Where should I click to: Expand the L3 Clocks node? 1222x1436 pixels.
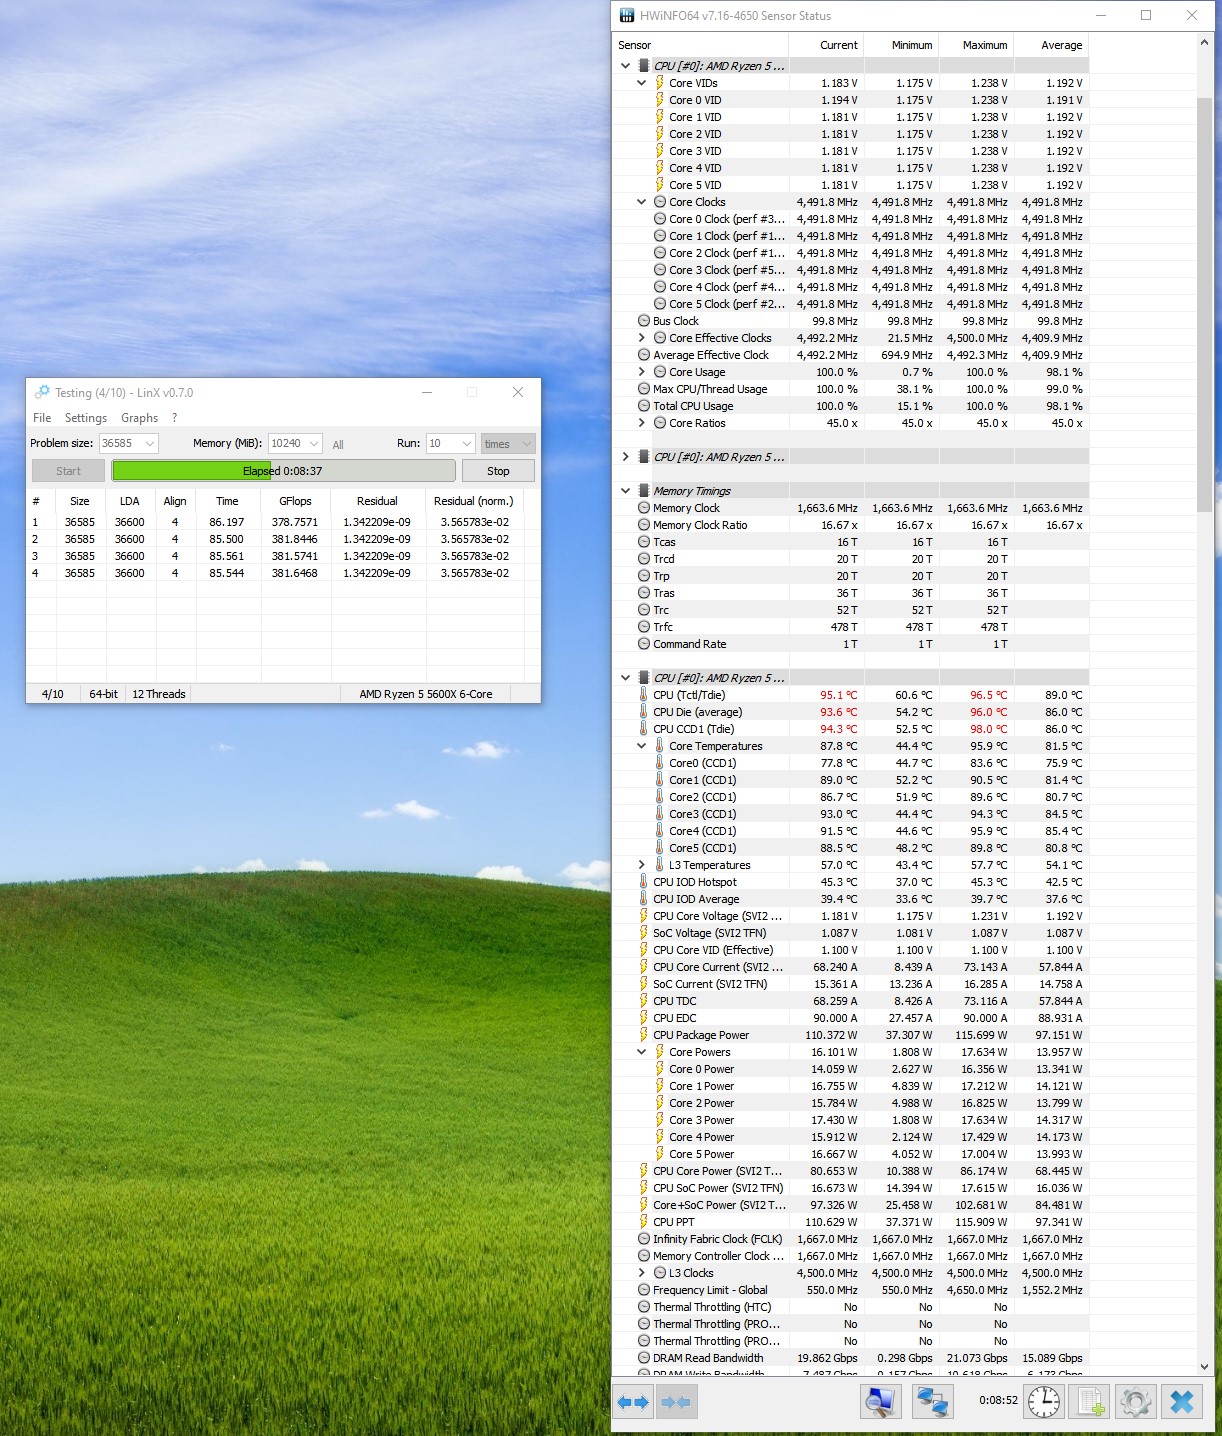(x=642, y=1273)
